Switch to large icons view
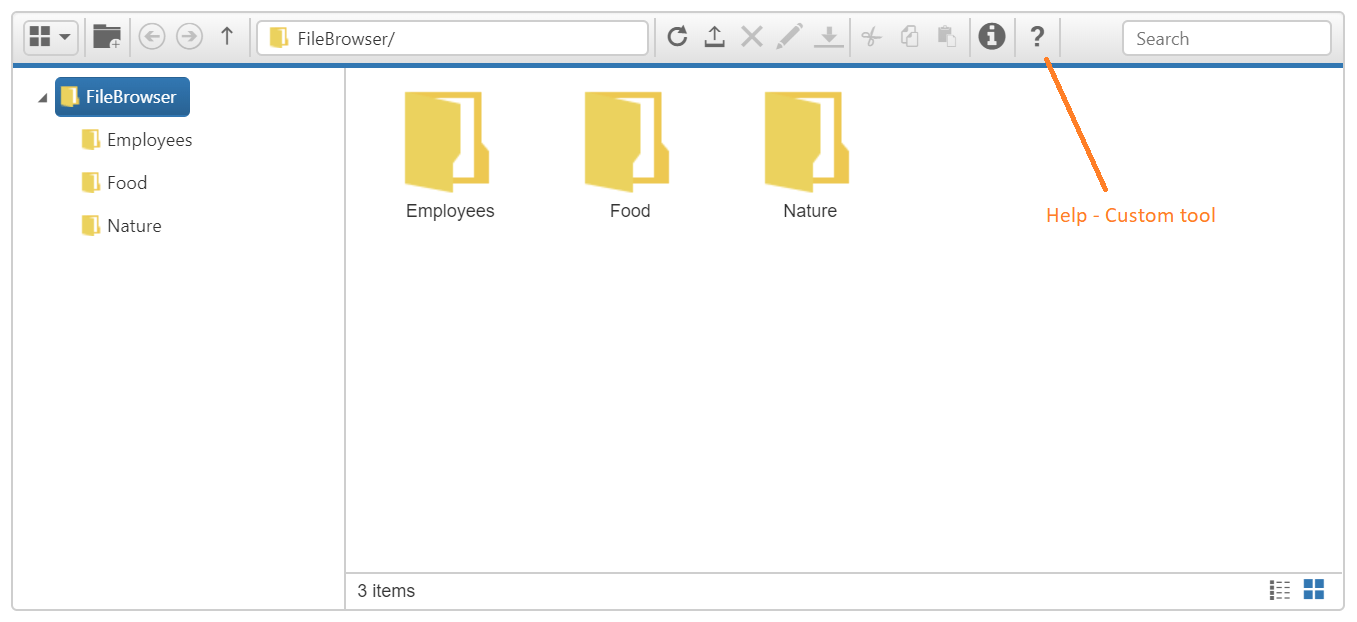The height and width of the screenshot is (622, 1357). (1313, 589)
